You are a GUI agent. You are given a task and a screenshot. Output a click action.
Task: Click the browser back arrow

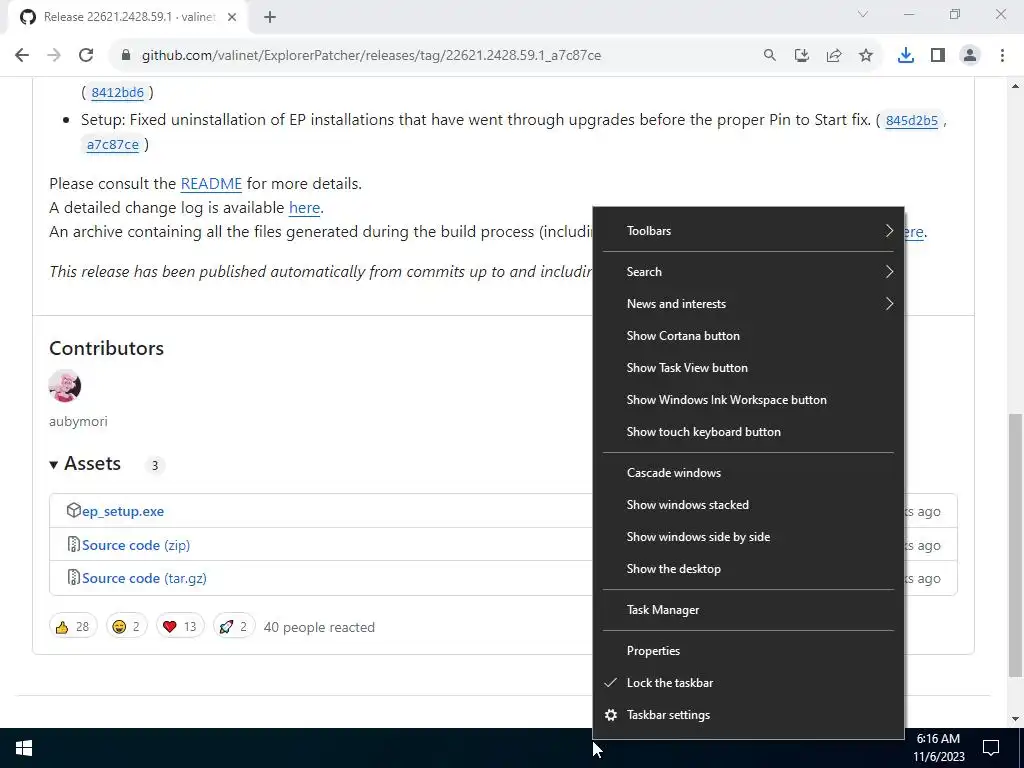point(22,56)
